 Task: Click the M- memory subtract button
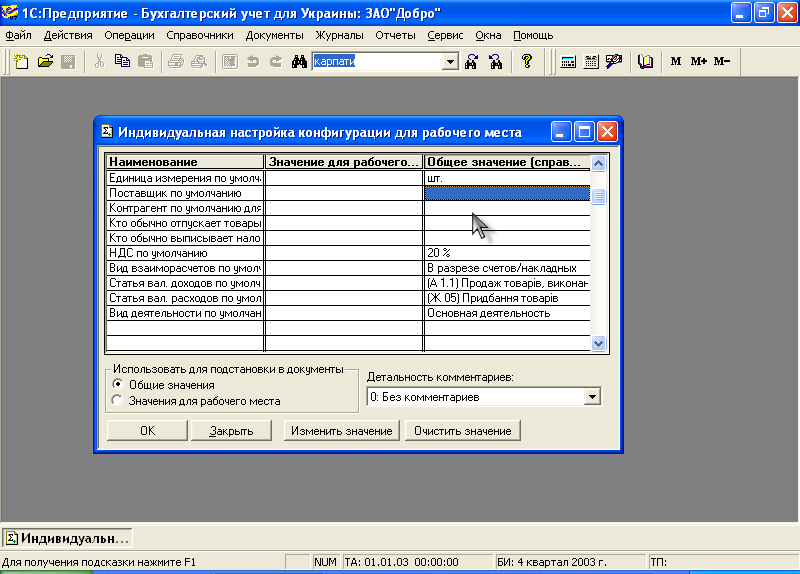[x=721, y=61]
